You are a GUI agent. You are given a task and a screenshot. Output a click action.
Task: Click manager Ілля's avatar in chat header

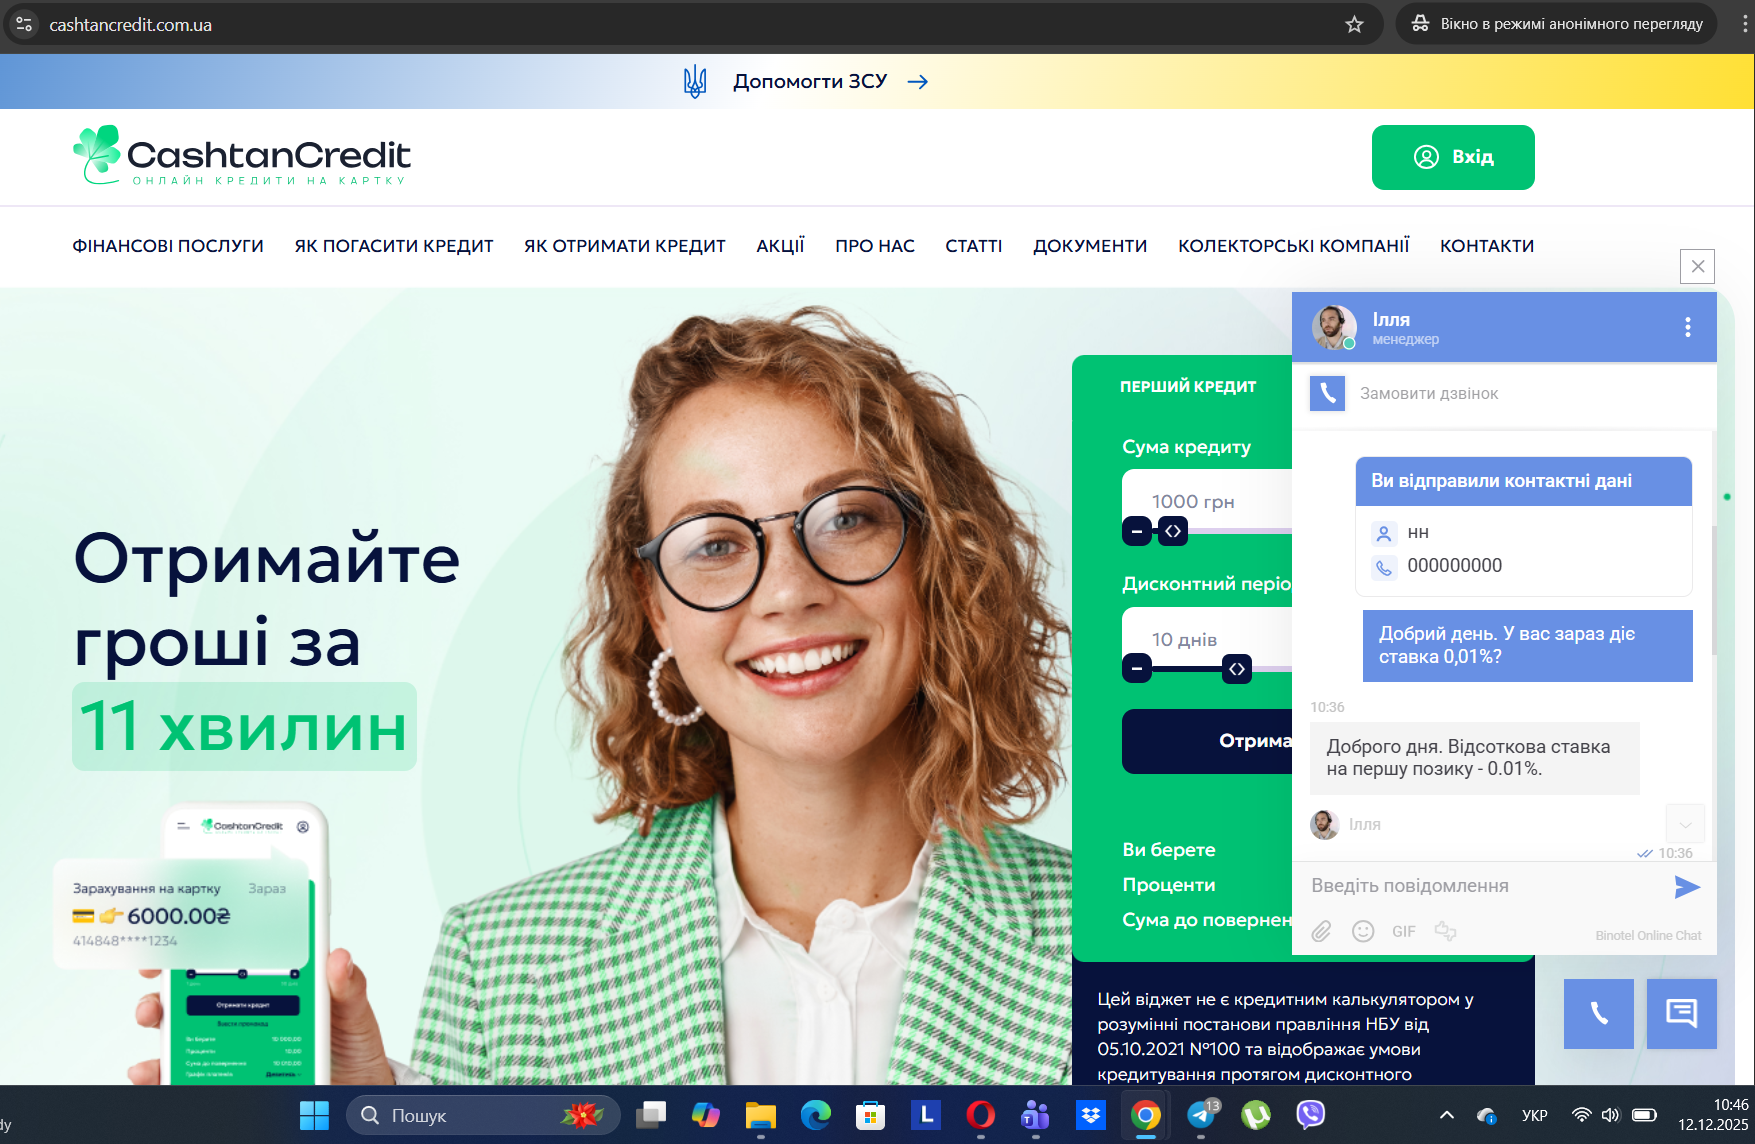tap(1334, 327)
